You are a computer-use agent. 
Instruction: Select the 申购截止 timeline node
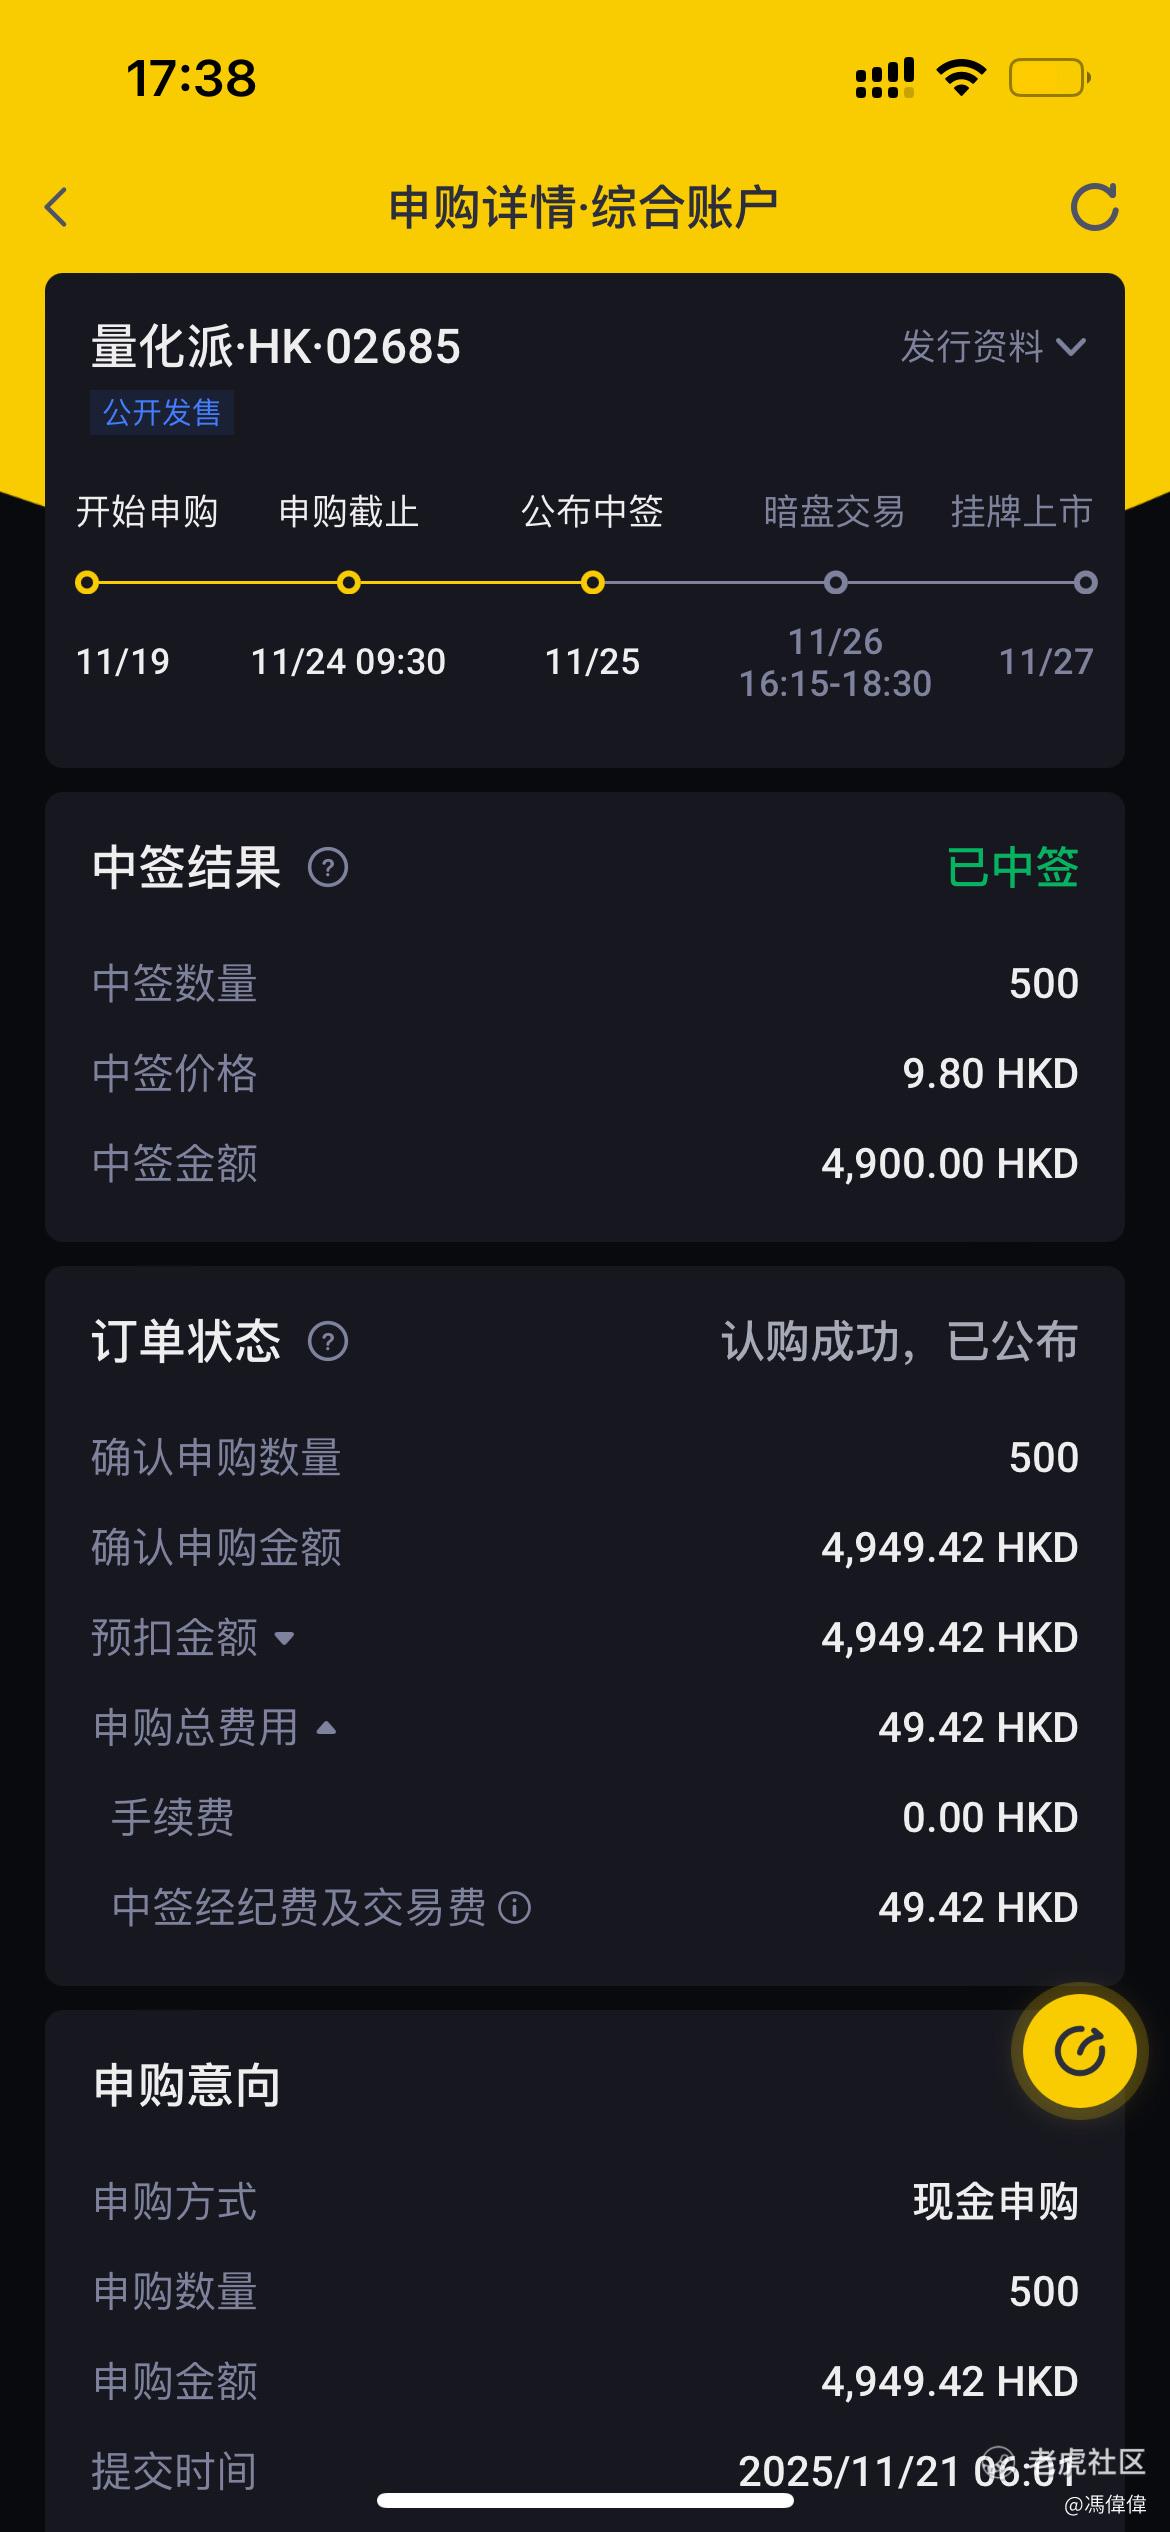(349, 582)
